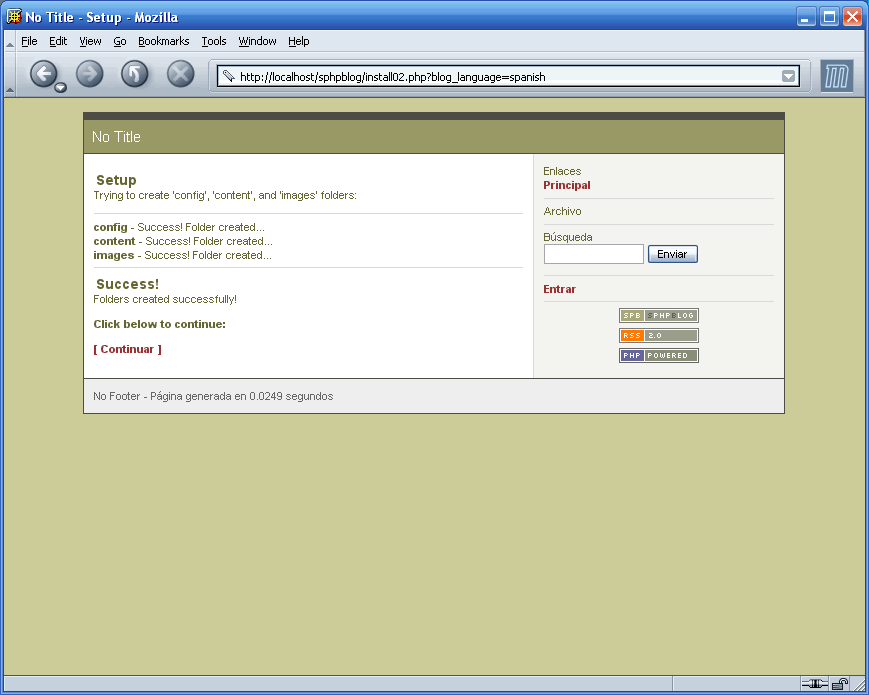Click the Entrar login link

[x=558, y=289]
